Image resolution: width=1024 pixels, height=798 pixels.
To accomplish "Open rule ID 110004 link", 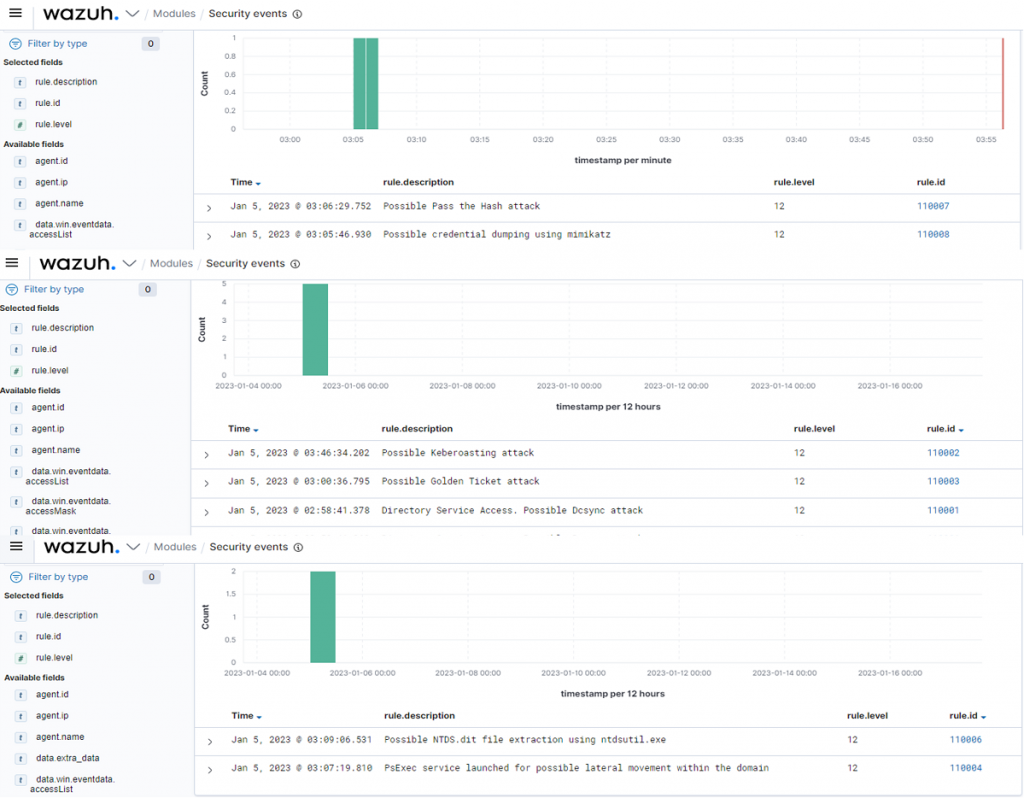I will [x=965, y=768].
